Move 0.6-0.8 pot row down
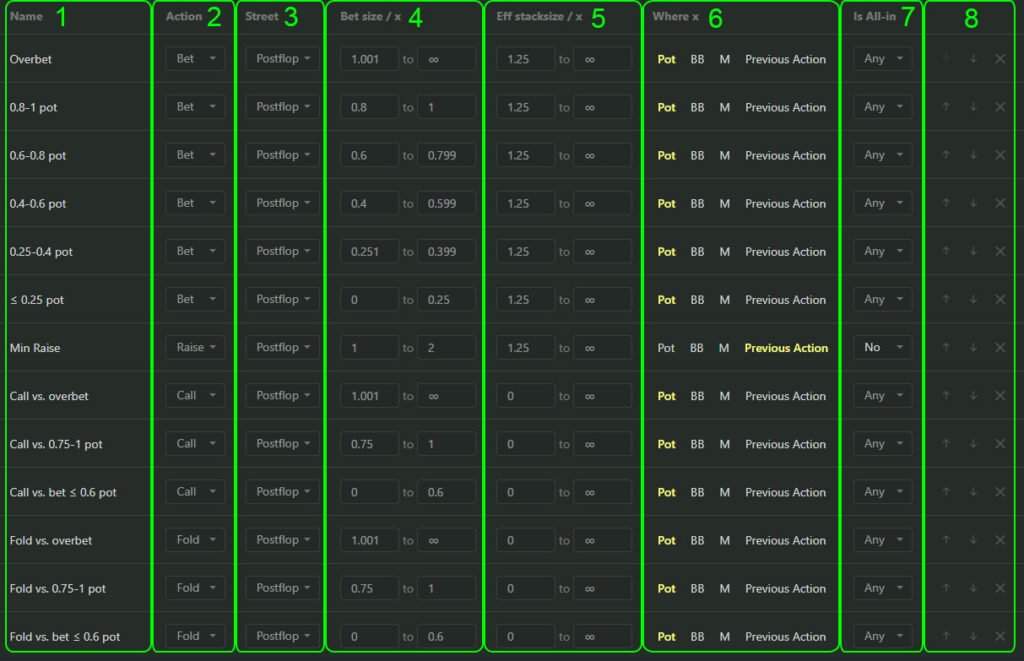1024x661 pixels. tap(973, 155)
